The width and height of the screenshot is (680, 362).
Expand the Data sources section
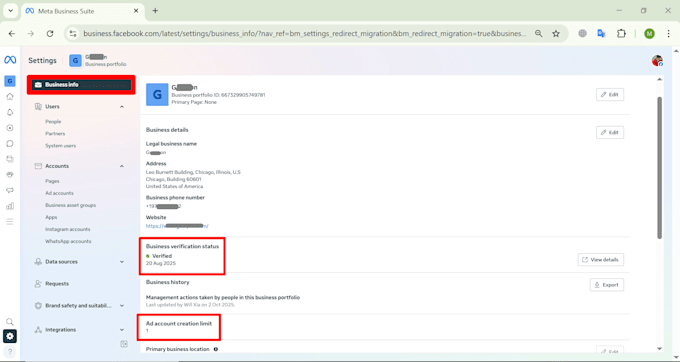click(80, 262)
